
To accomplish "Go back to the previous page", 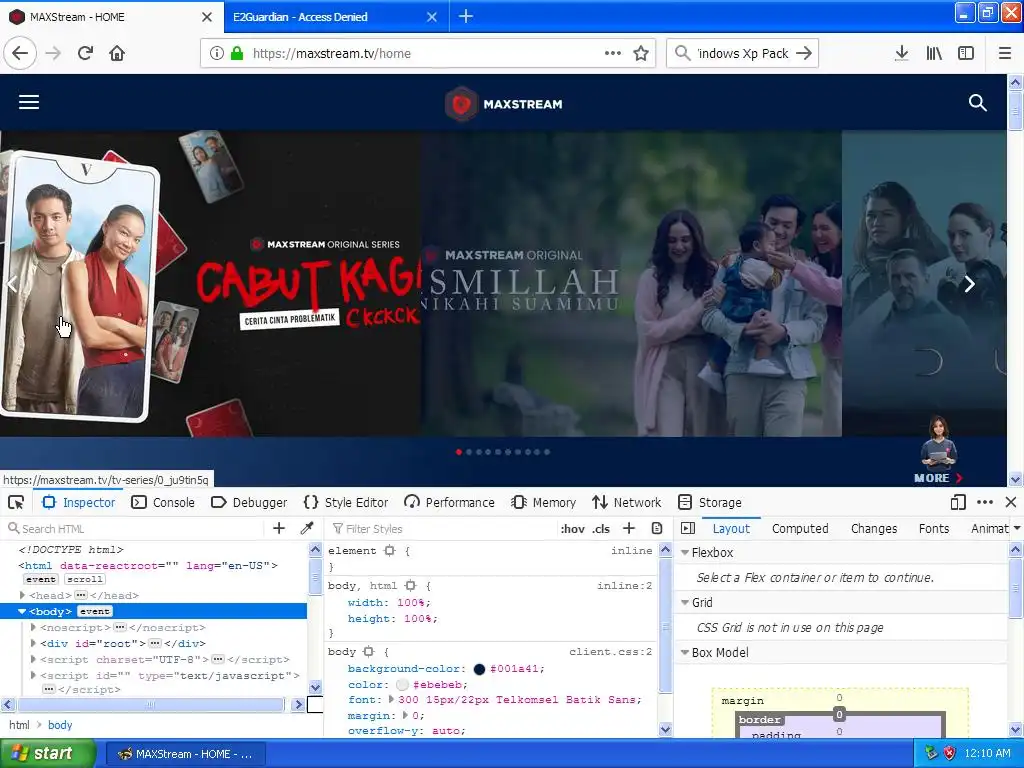I will click(20, 53).
